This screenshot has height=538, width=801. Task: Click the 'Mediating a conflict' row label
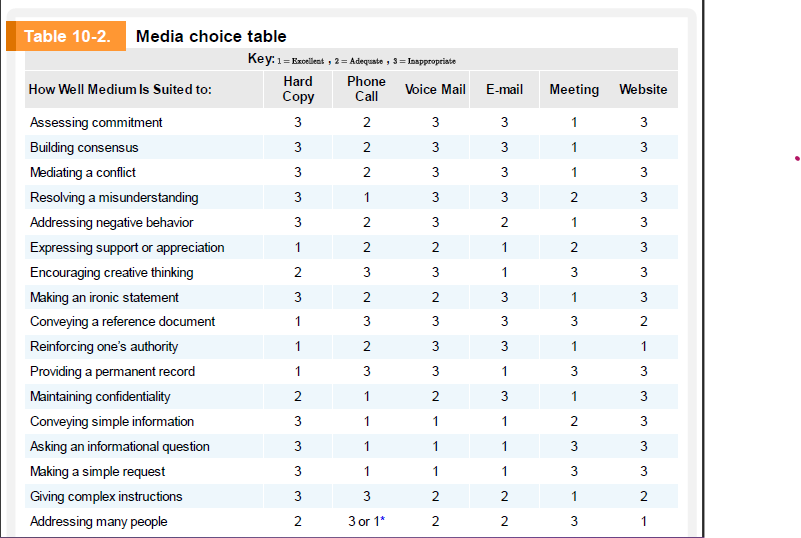coord(83,173)
